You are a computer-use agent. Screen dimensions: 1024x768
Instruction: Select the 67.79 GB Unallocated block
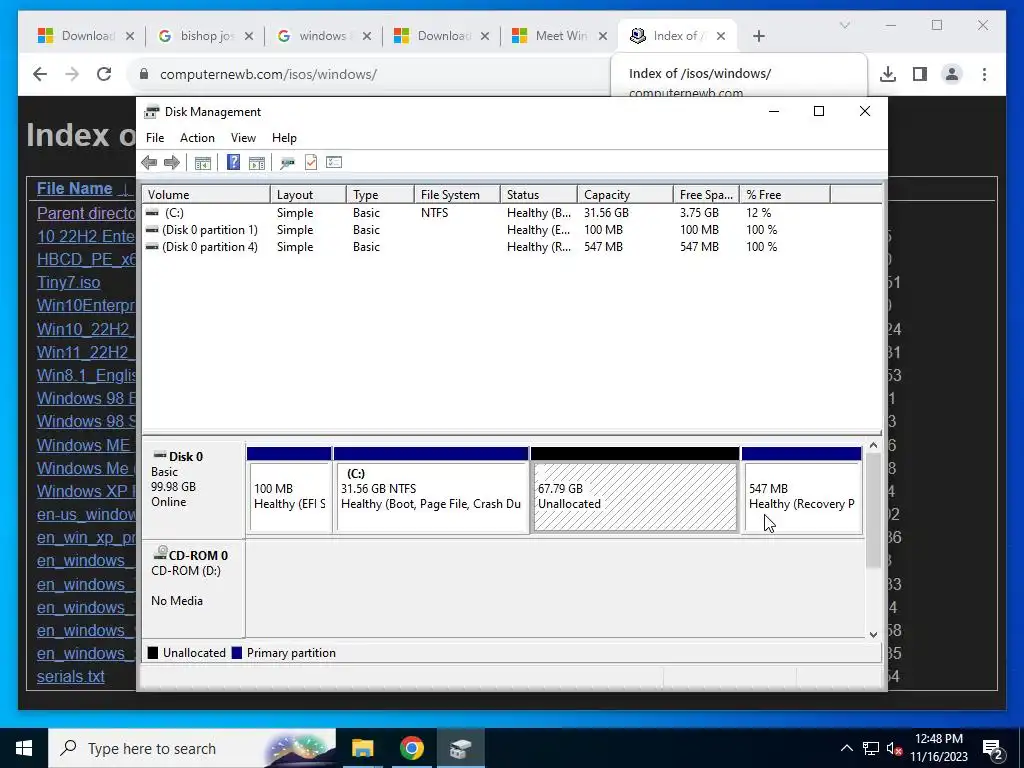click(635, 490)
